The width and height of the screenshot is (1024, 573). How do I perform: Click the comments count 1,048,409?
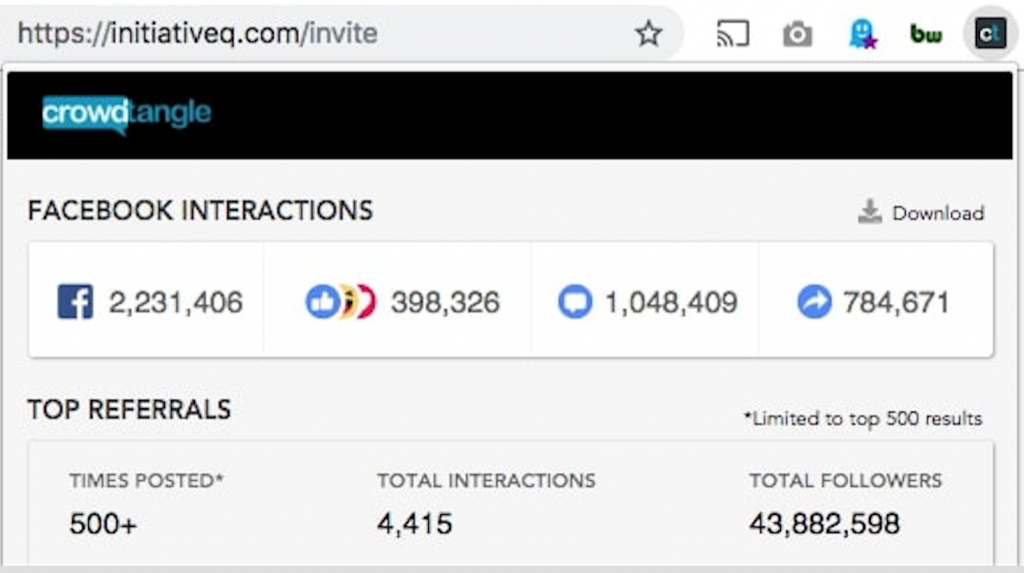(x=671, y=302)
